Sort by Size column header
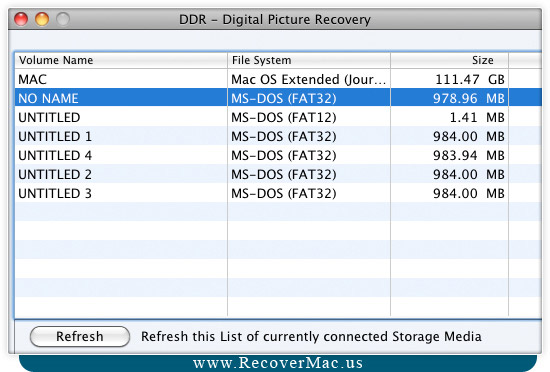Viewport: 550px width, 372px height. 449,60
